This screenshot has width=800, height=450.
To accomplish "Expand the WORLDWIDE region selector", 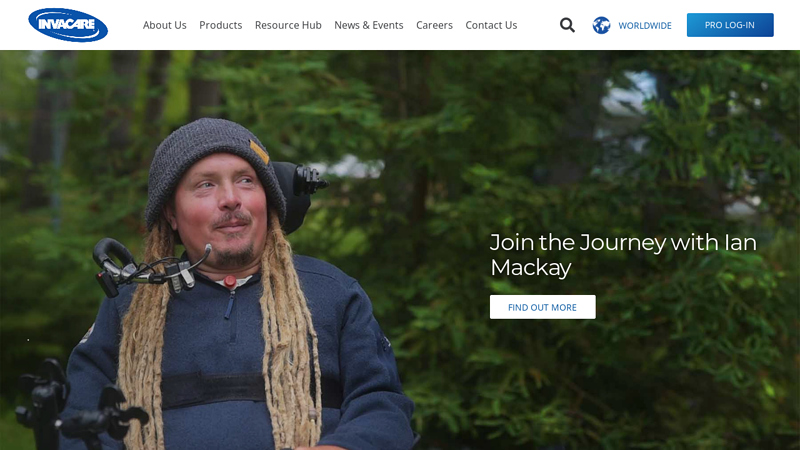I will tap(645, 26).
